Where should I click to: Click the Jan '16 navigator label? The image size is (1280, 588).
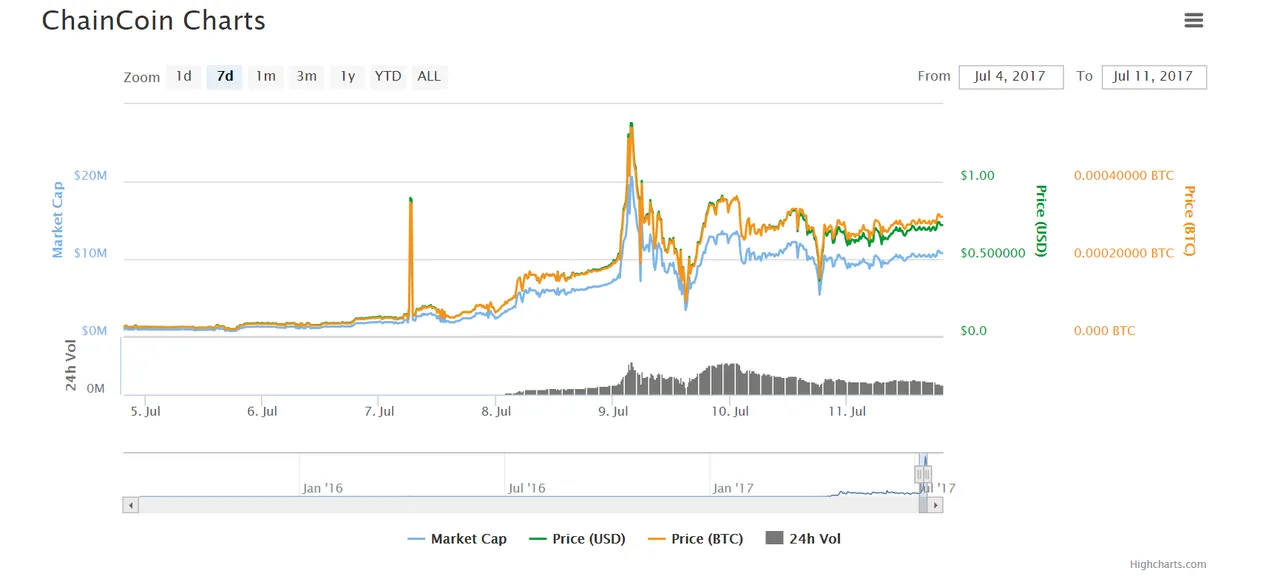pyautogui.click(x=322, y=488)
